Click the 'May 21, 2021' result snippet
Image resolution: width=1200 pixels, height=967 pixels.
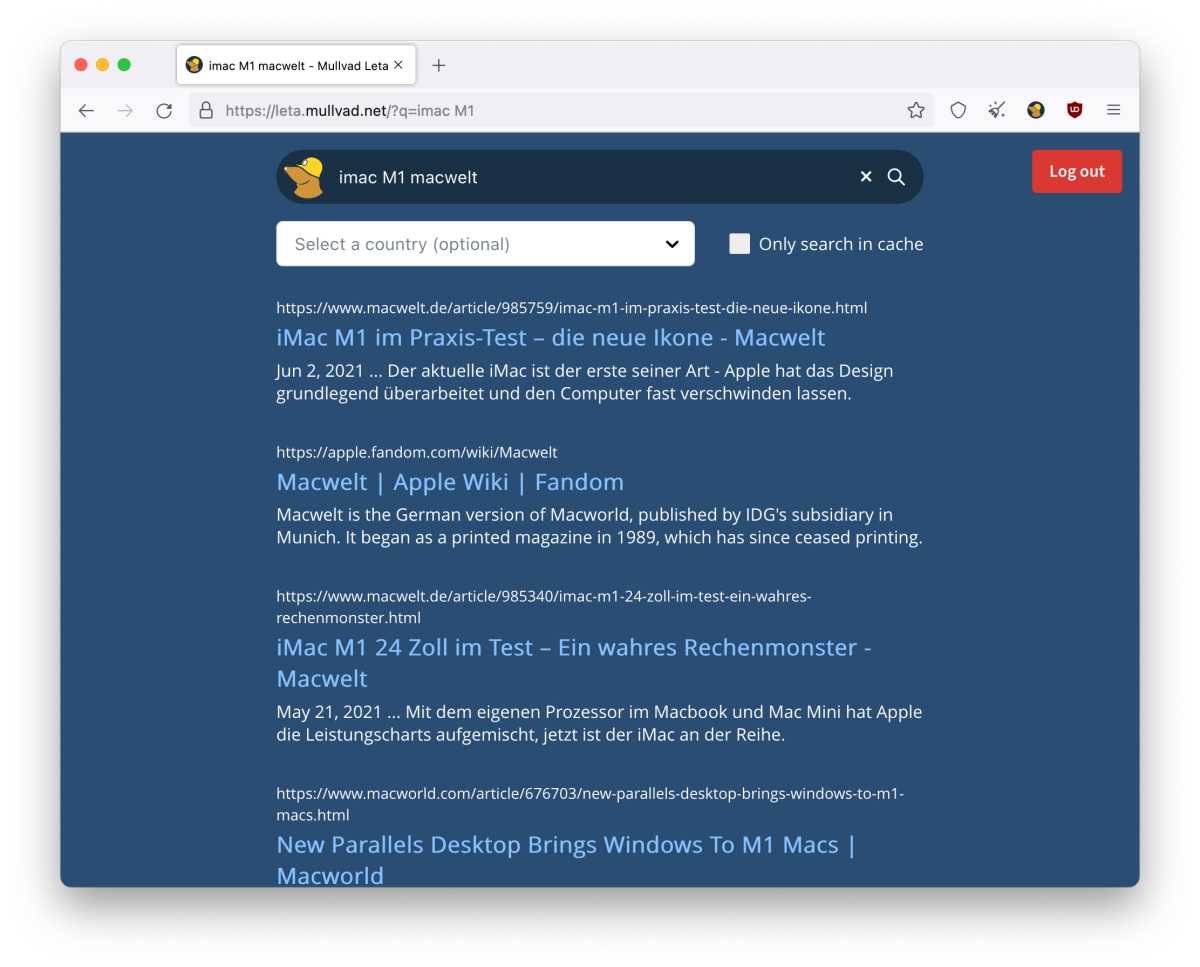599,724
